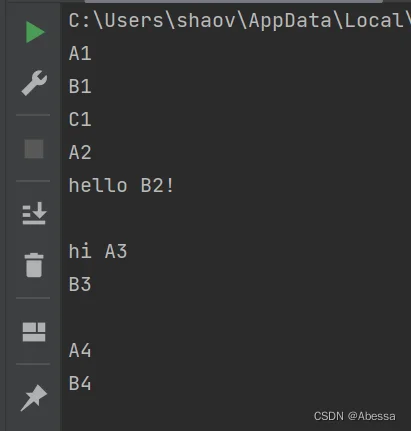This screenshot has width=411, height=431.
Task: Toggle the Scroll to End icon
Action: point(34,213)
